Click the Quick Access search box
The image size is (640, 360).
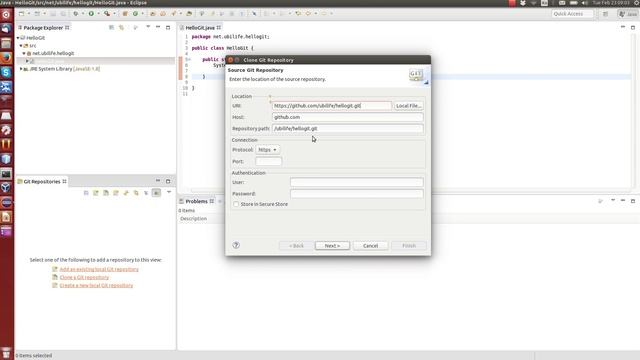point(572,14)
